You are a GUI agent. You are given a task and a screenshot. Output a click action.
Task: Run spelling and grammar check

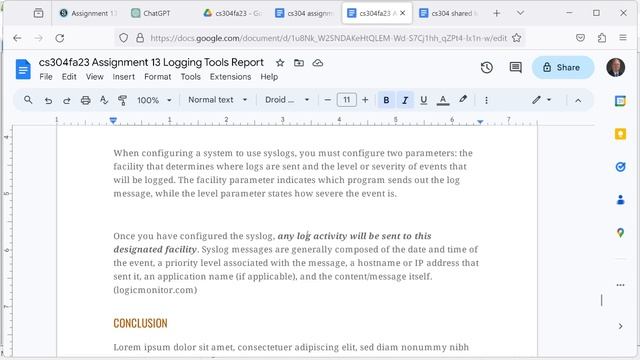pos(104,100)
